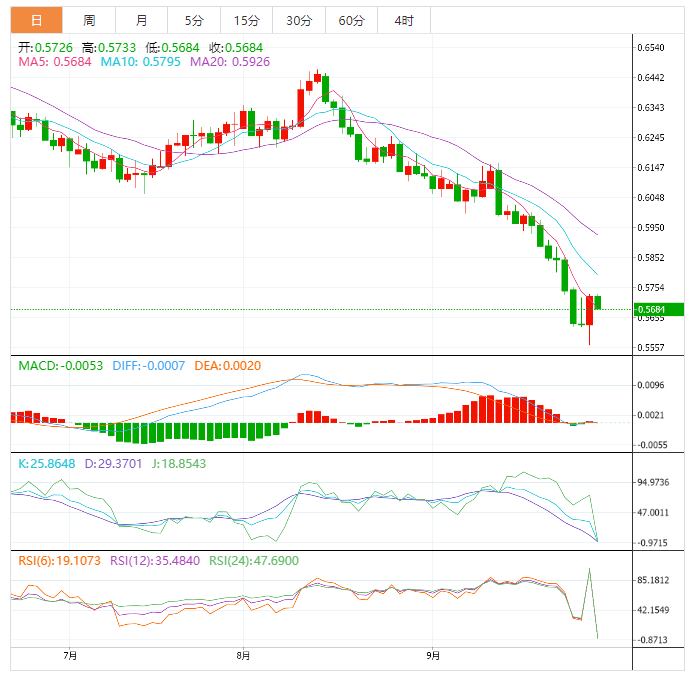The width and height of the screenshot is (693, 678).
Task: Click the 0.5557 price axis label
Action: [x=651, y=348]
